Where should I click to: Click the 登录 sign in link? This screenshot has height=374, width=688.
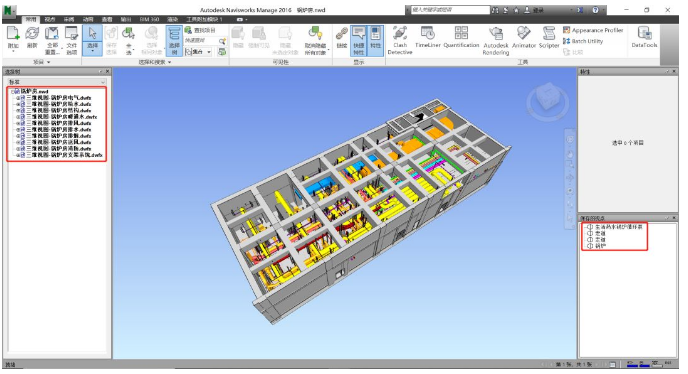pos(538,10)
